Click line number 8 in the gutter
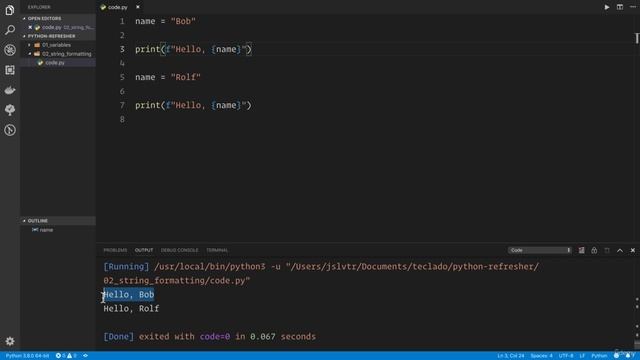Screen dimensions: 640x360 coord(122,119)
